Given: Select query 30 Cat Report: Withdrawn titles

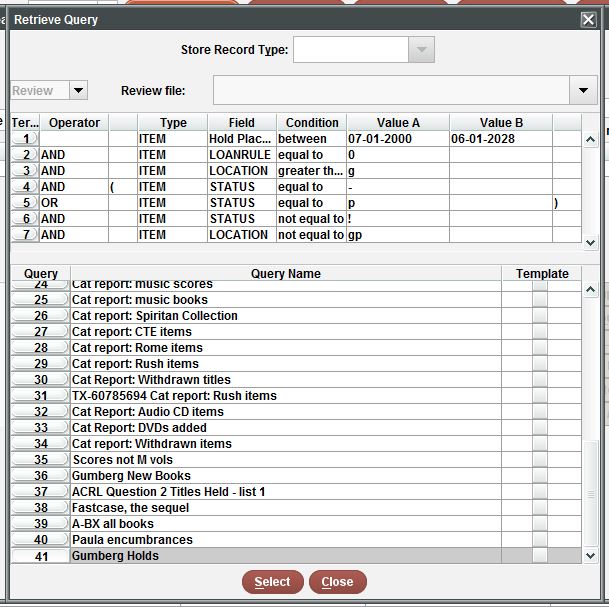Looking at the screenshot, I should (286, 379).
